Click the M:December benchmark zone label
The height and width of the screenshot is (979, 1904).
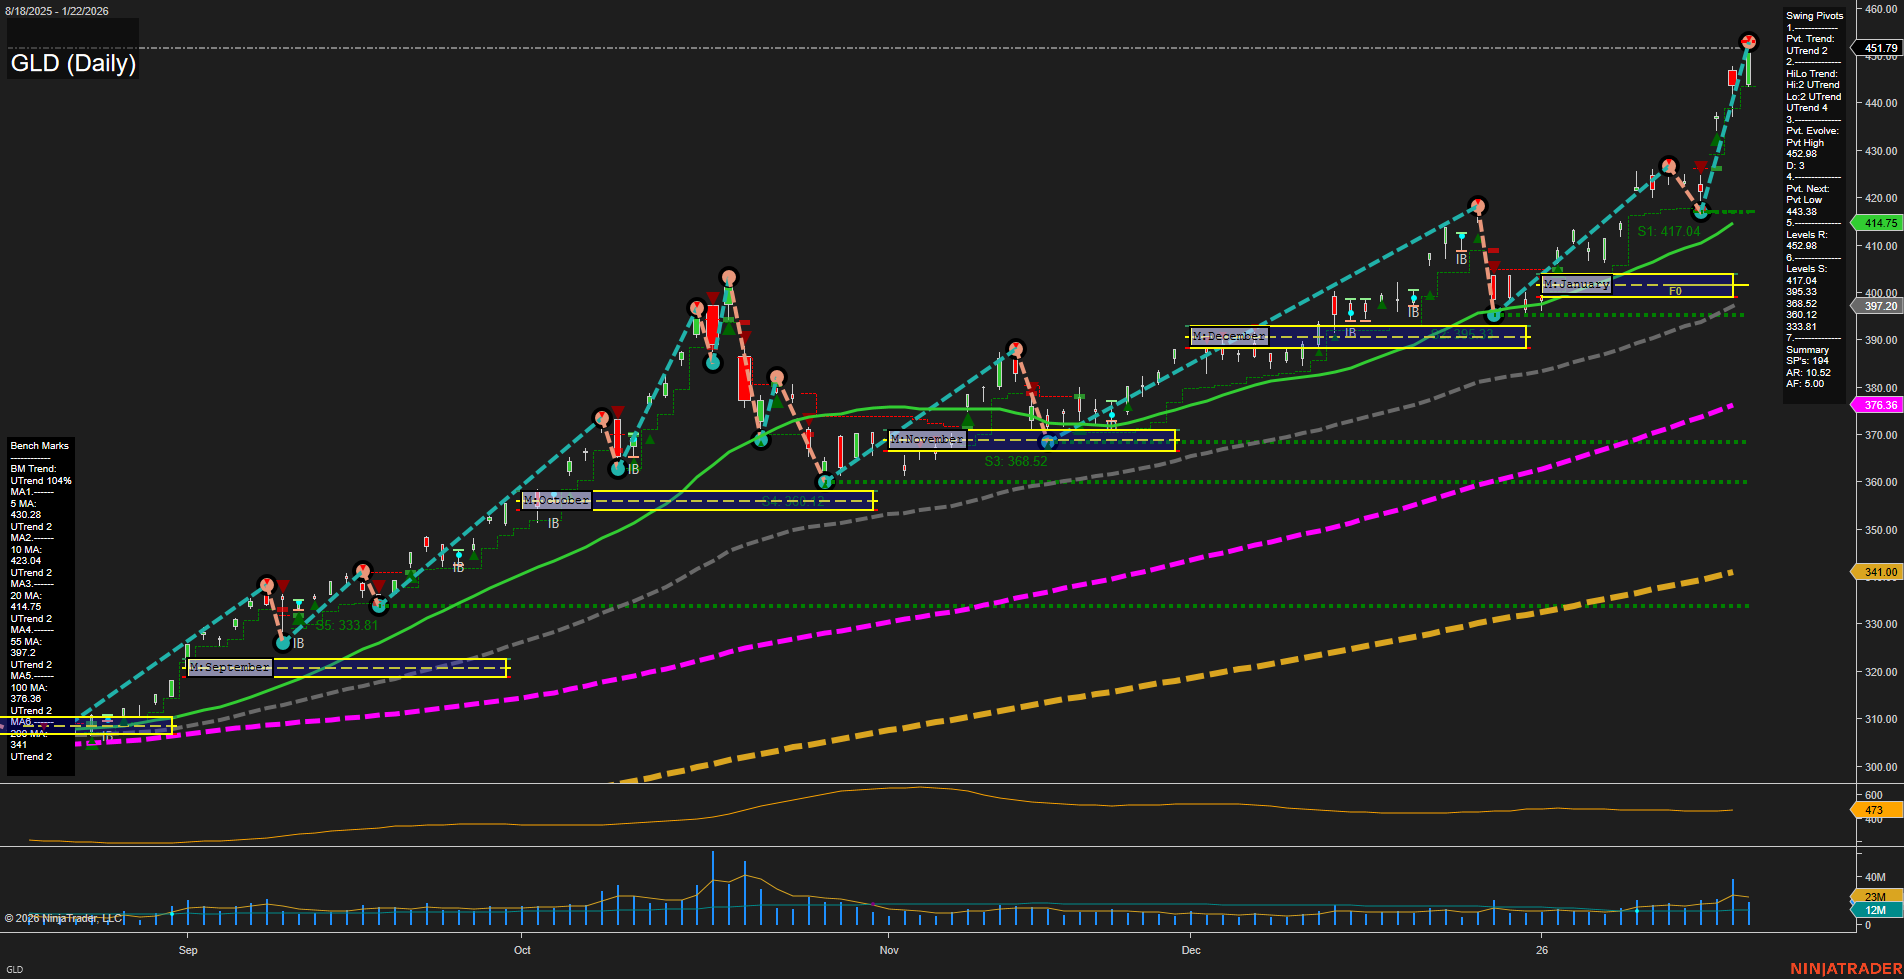1229,336
